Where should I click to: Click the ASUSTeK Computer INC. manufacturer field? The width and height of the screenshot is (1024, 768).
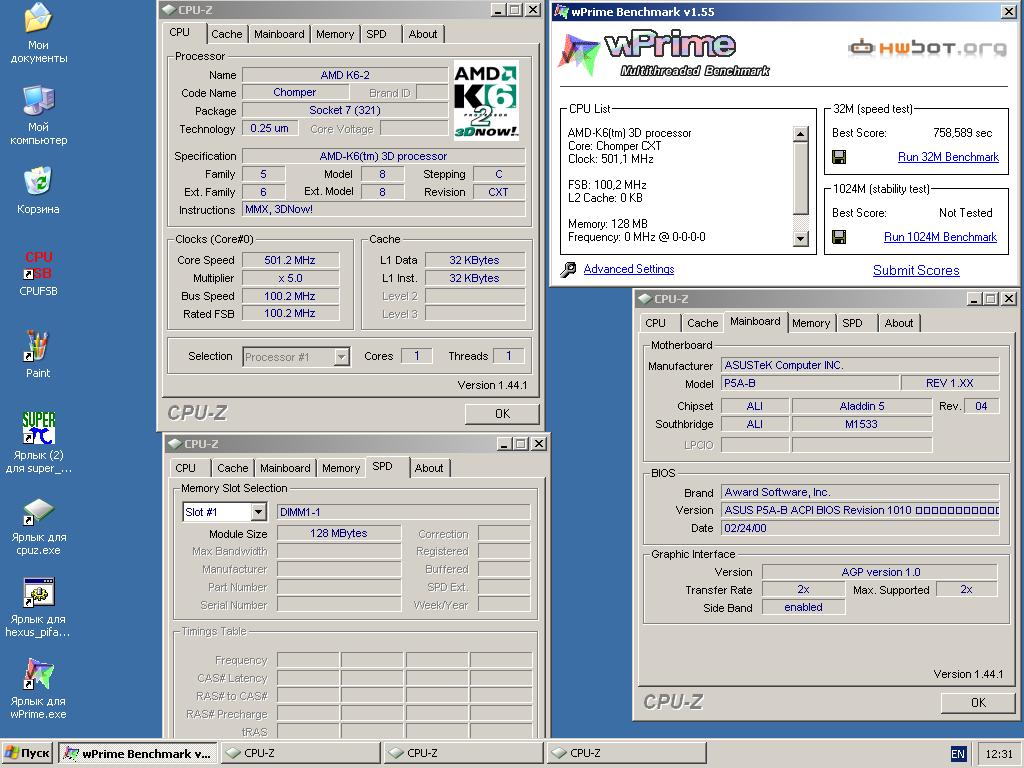coord(860,365)
